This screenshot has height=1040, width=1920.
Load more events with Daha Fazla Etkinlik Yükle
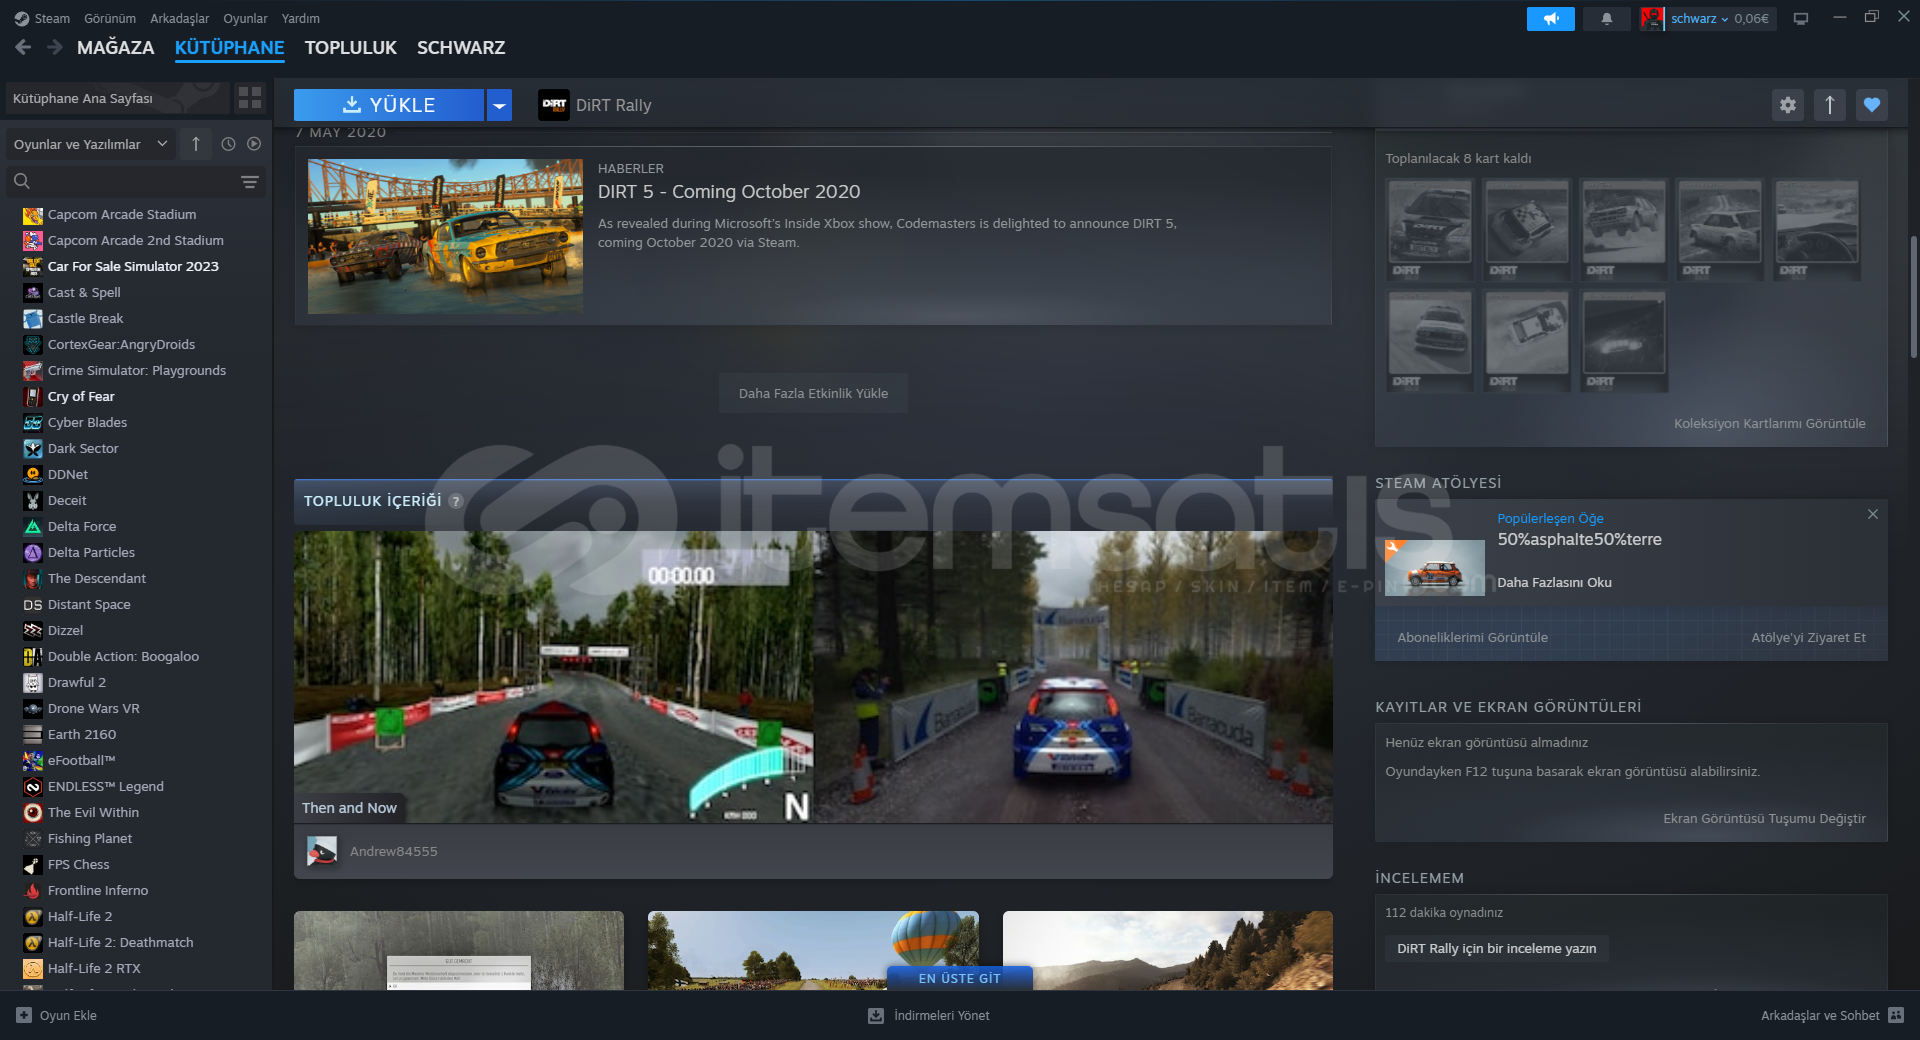coord(813,393)
